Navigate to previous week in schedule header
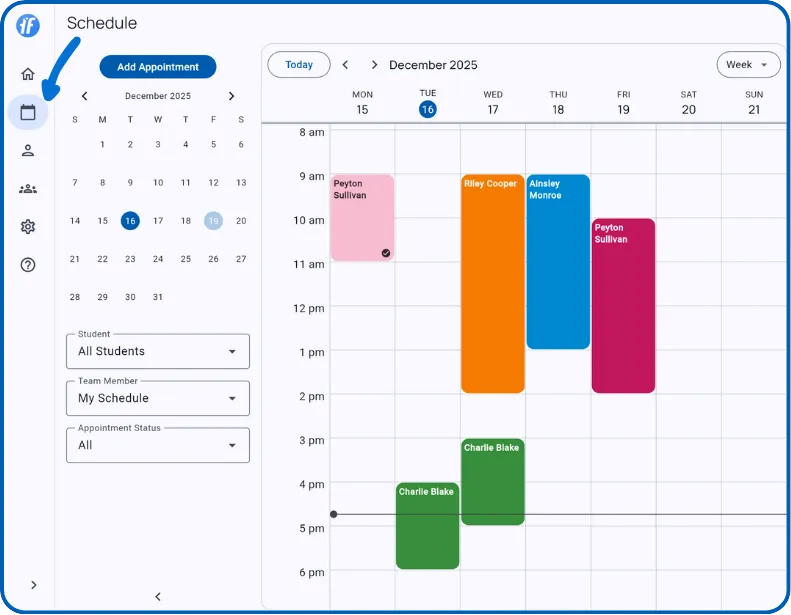The width and height of the screenshot is (791, 615). point(345,65)
